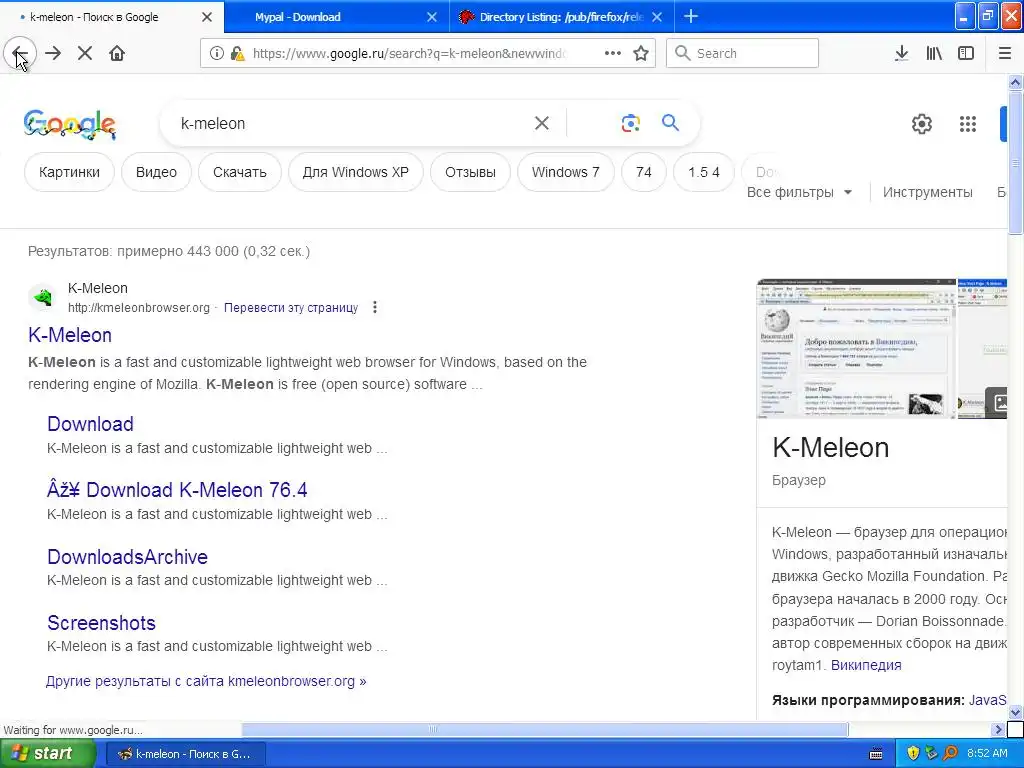Focus the toolbar Search field
This screenshot has width=1024, height=768.
point(743,54)
